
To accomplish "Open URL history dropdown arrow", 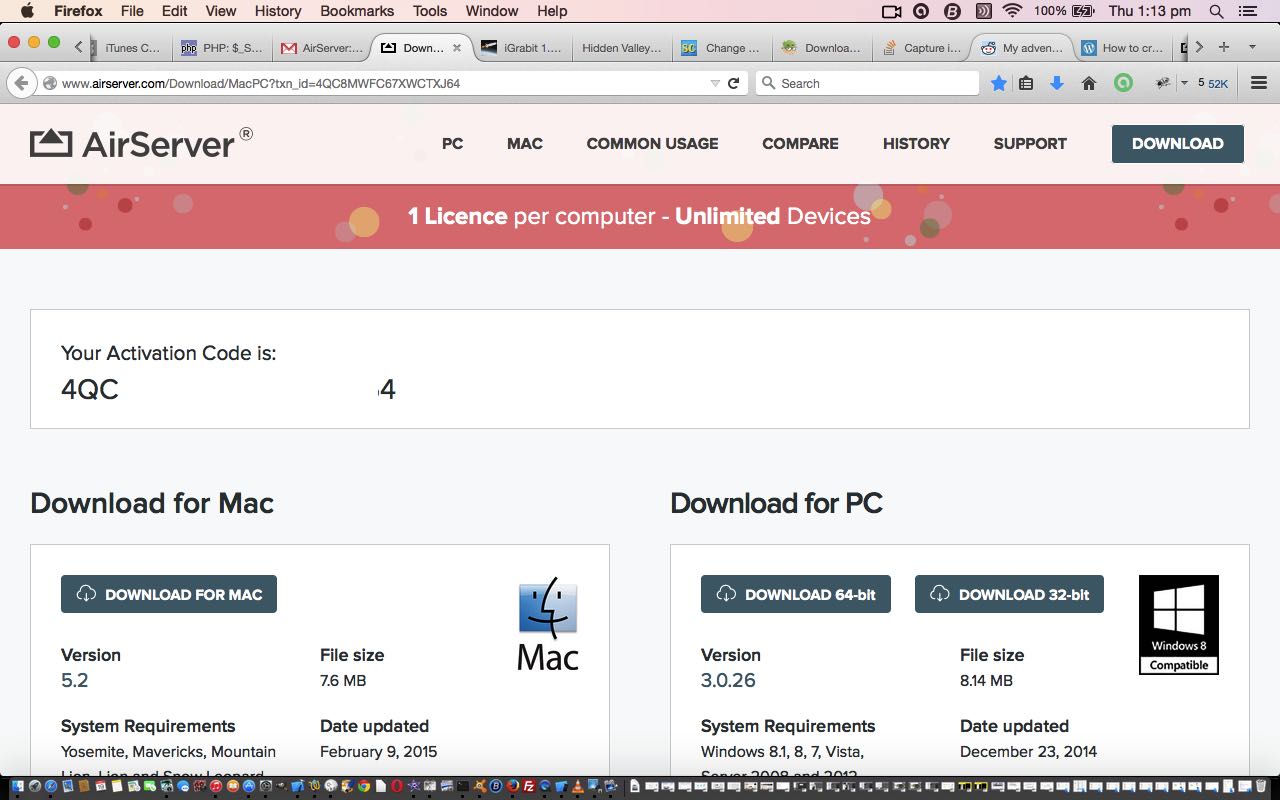I will tap(714, 83).
